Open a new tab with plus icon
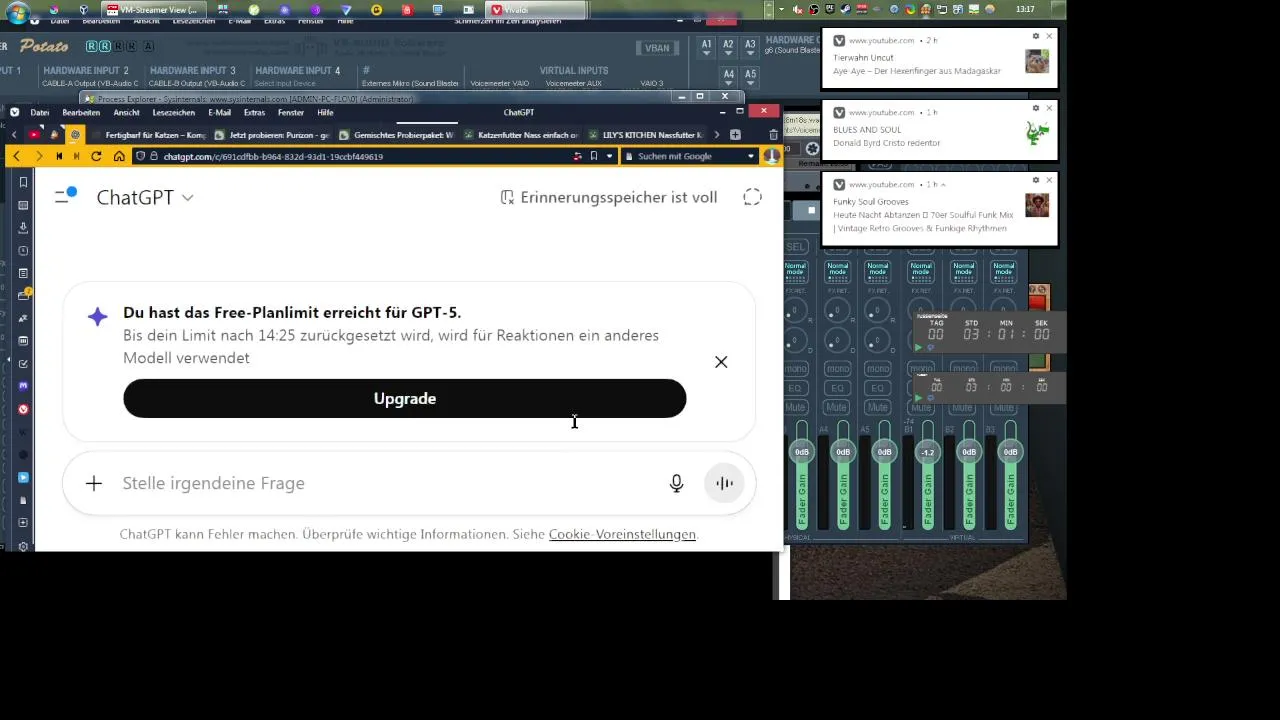The height and width of the screenshot is (720, 1280). 735,134
